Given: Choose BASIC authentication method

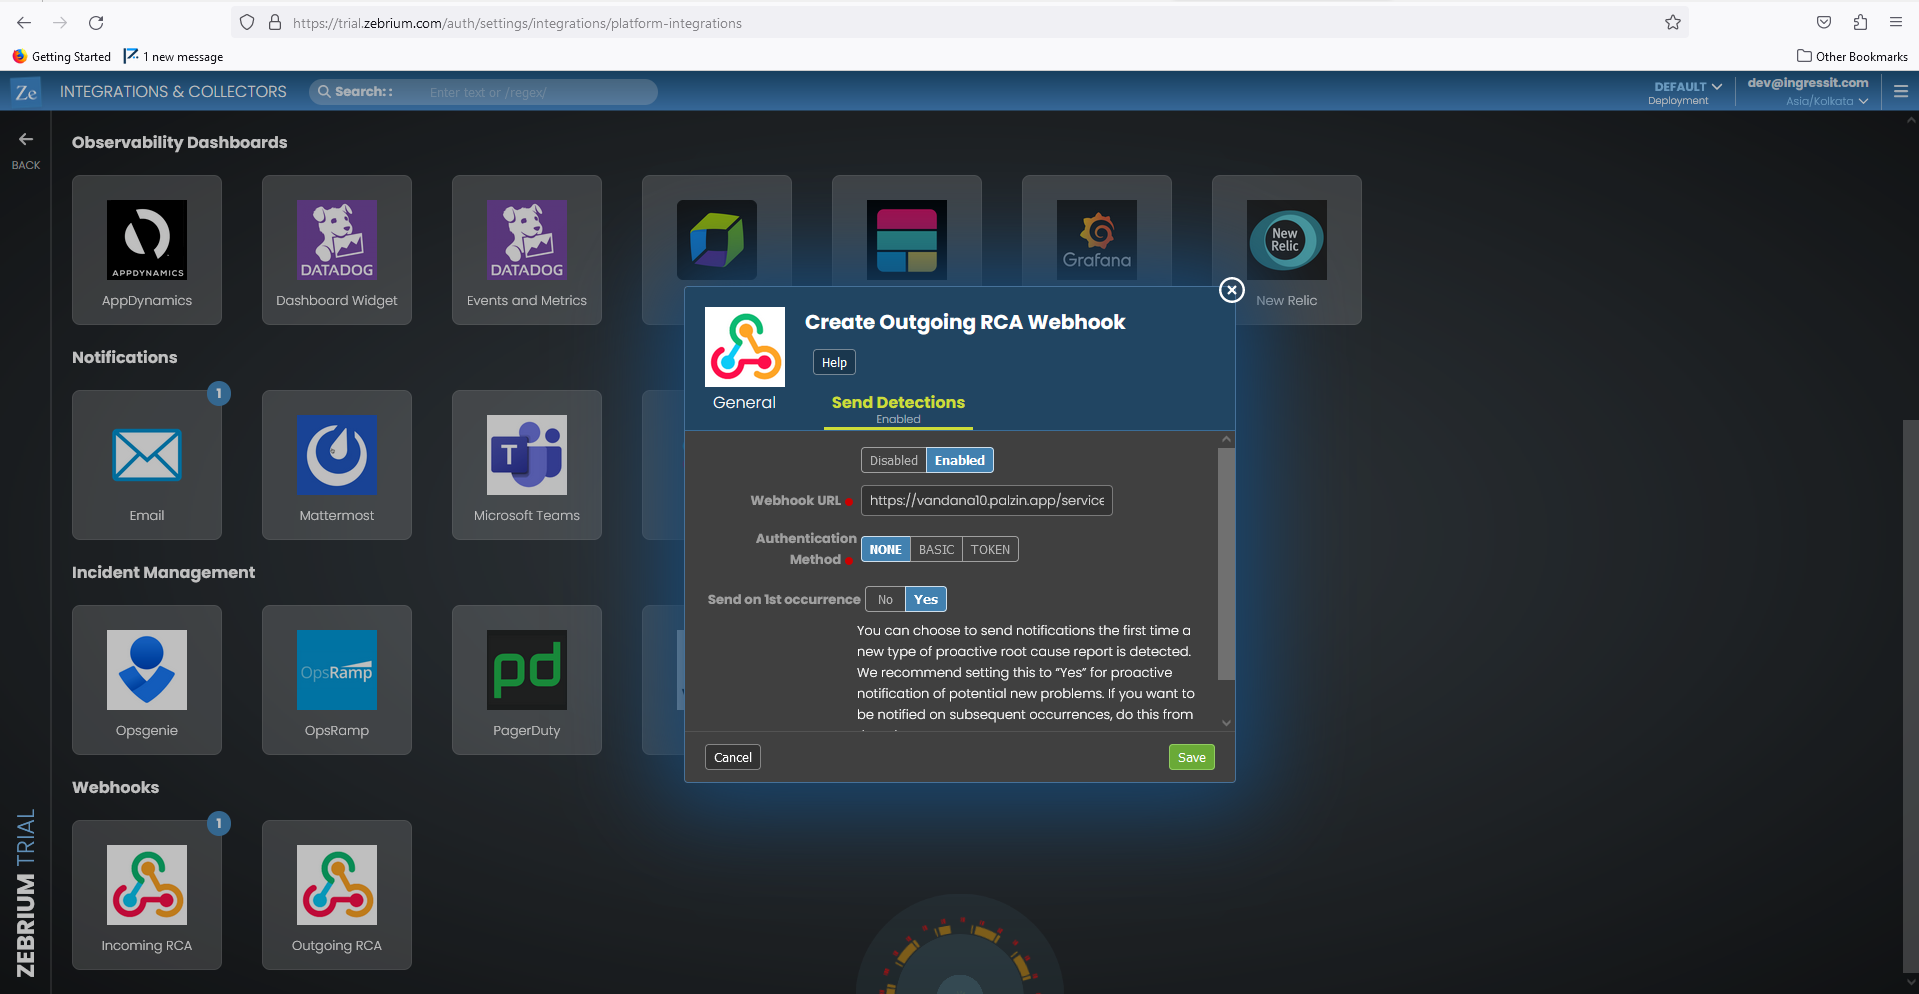Looking at the screenshot, I should click(x=936, y=549).
